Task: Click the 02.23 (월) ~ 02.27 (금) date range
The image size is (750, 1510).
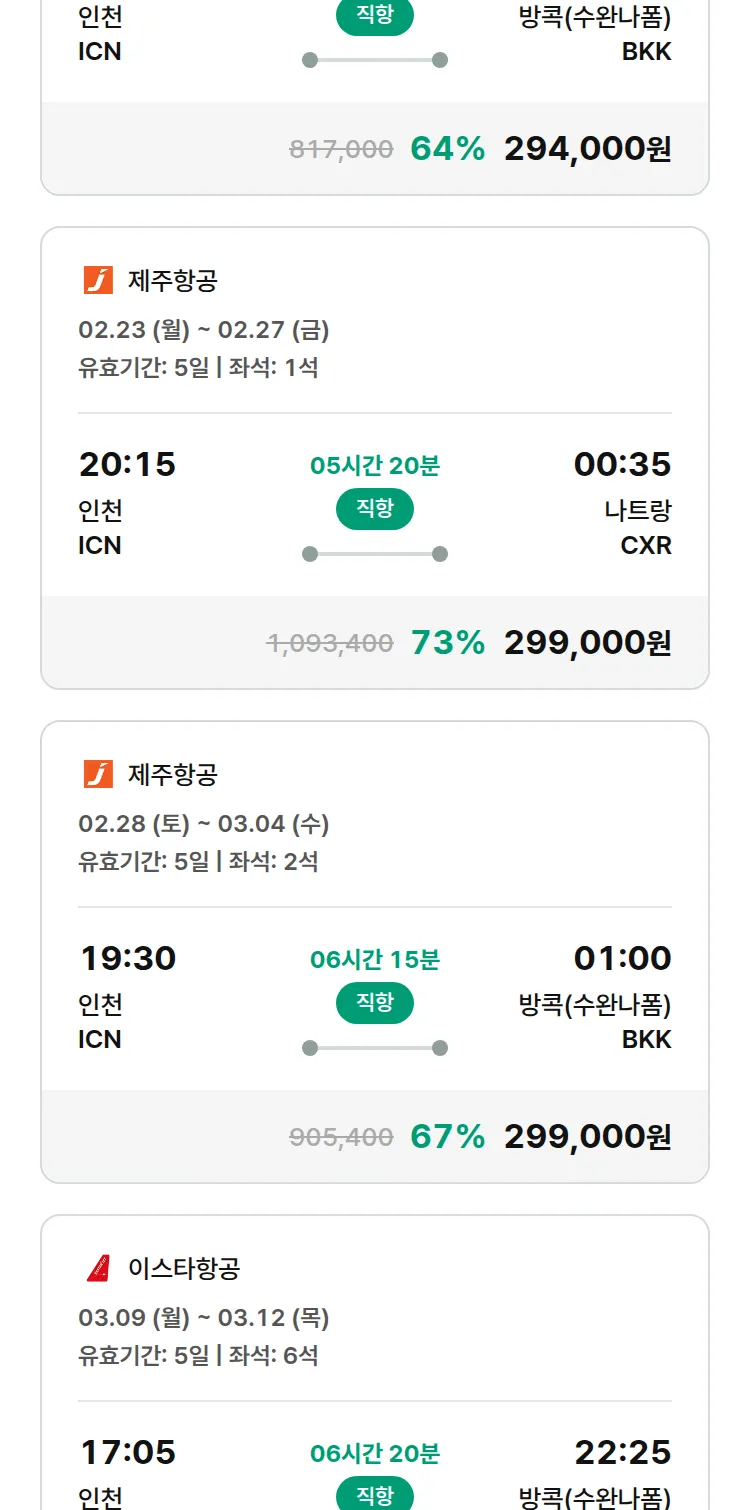Action: (x=204, y=330)
